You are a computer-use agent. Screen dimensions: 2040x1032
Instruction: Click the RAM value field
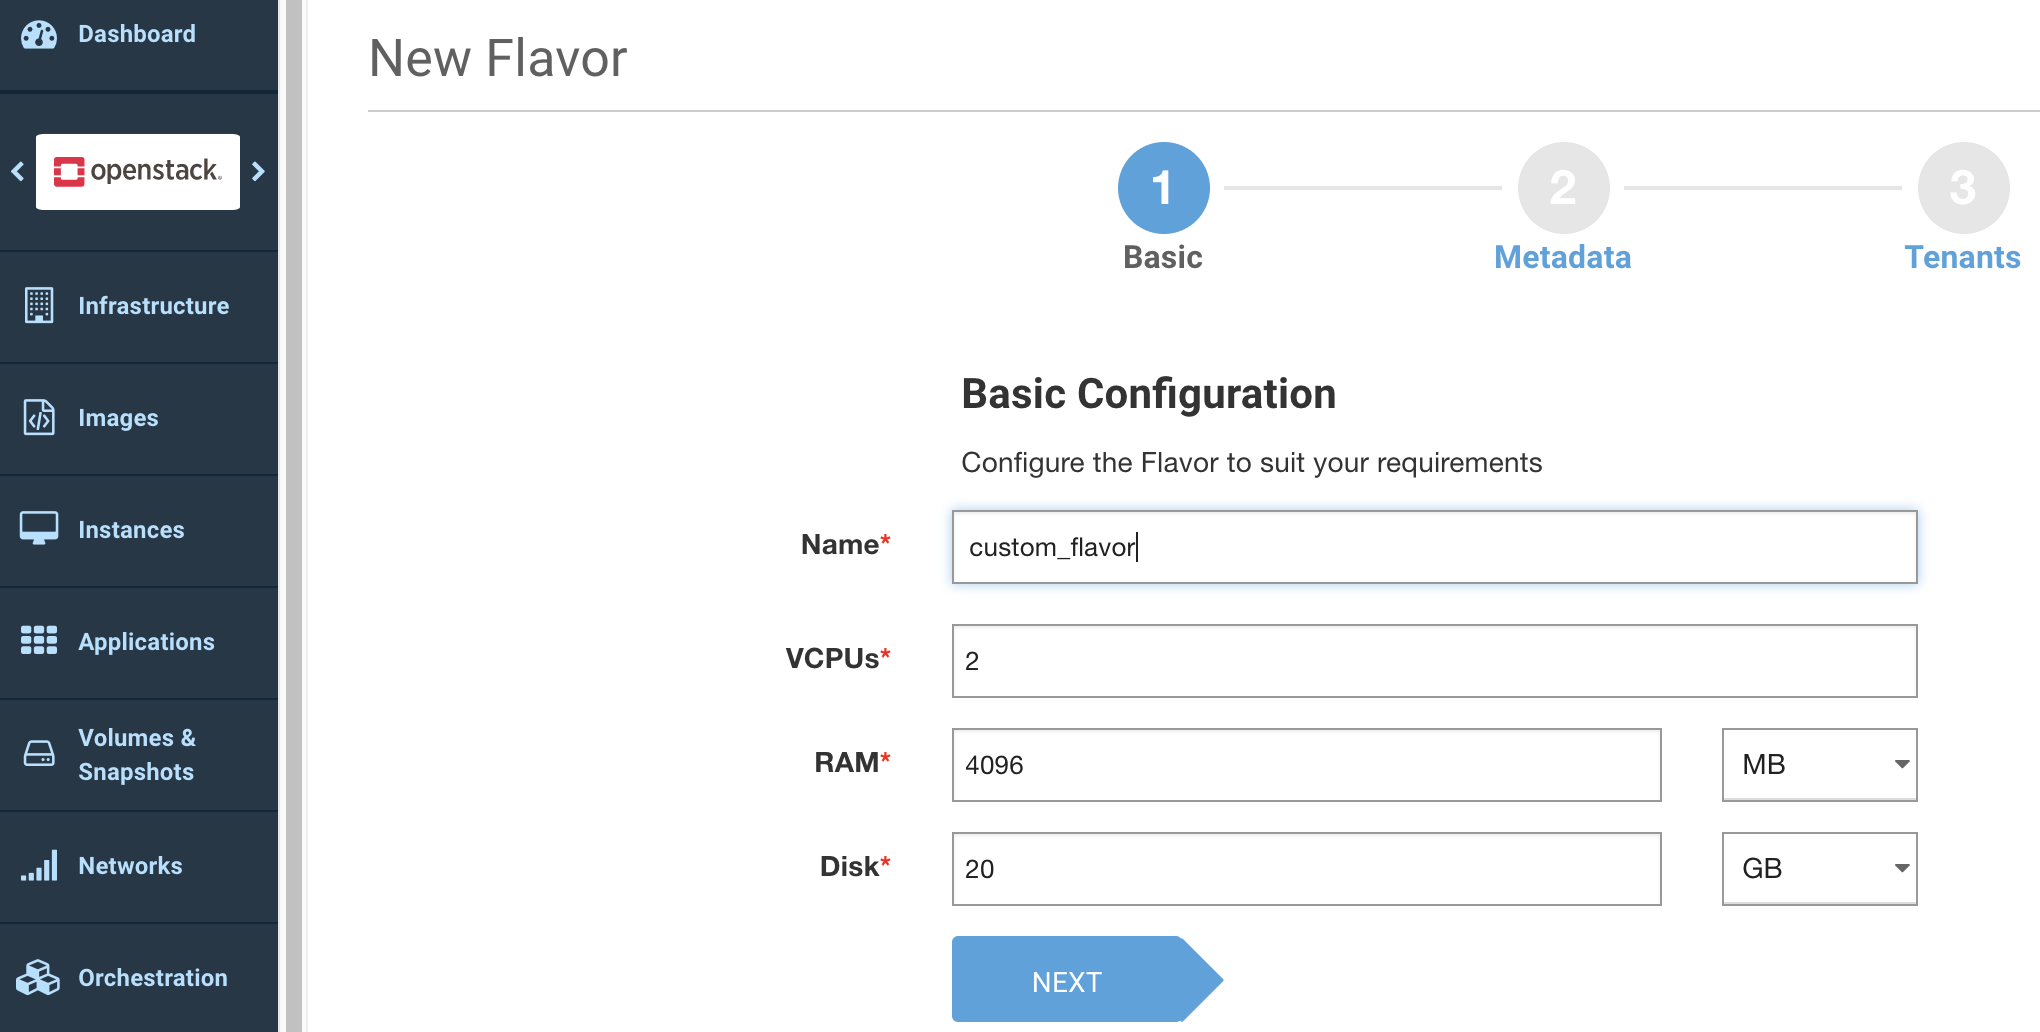coord(1306,765)
